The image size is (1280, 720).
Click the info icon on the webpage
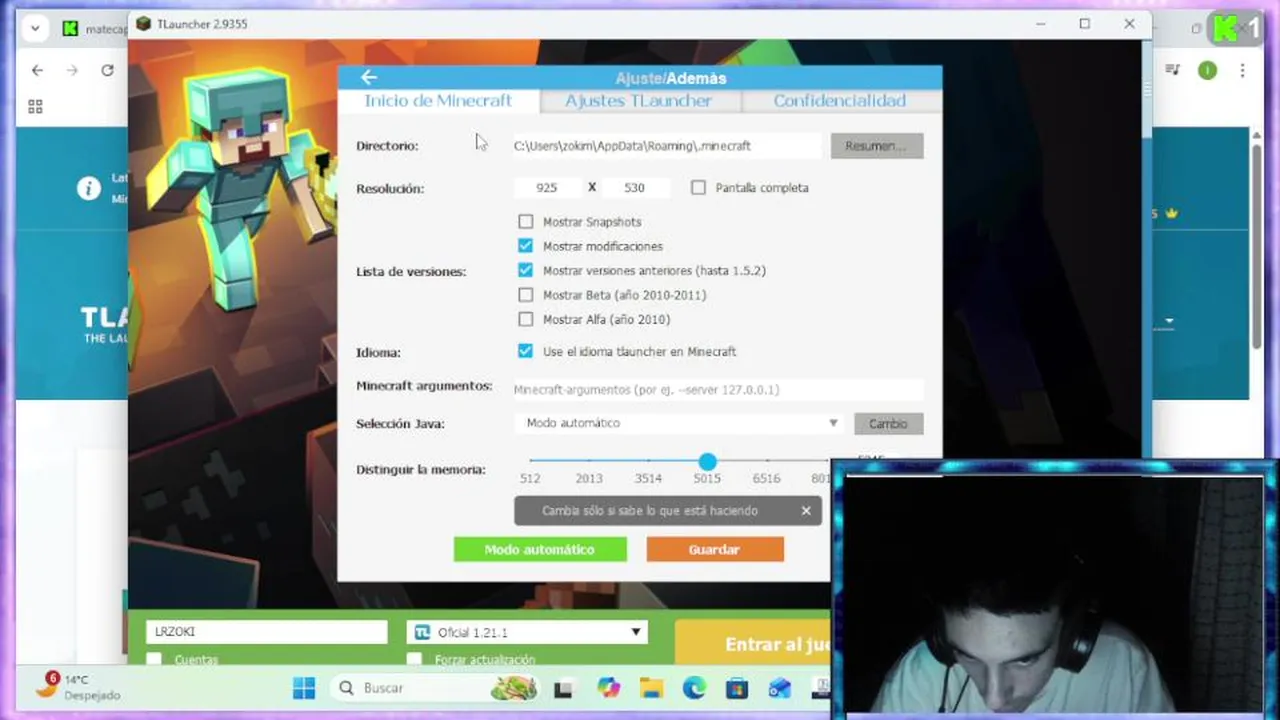tap(89, 188)
